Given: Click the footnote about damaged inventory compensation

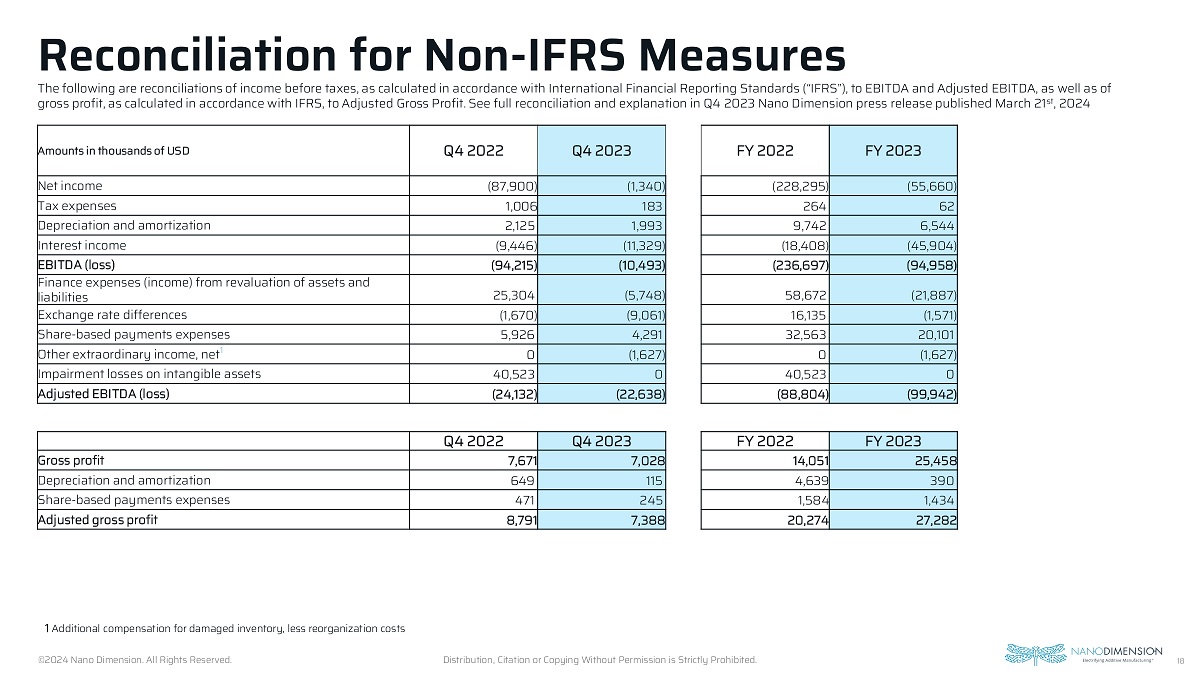Looking at the screenshot, I should (x=225, y=628).
